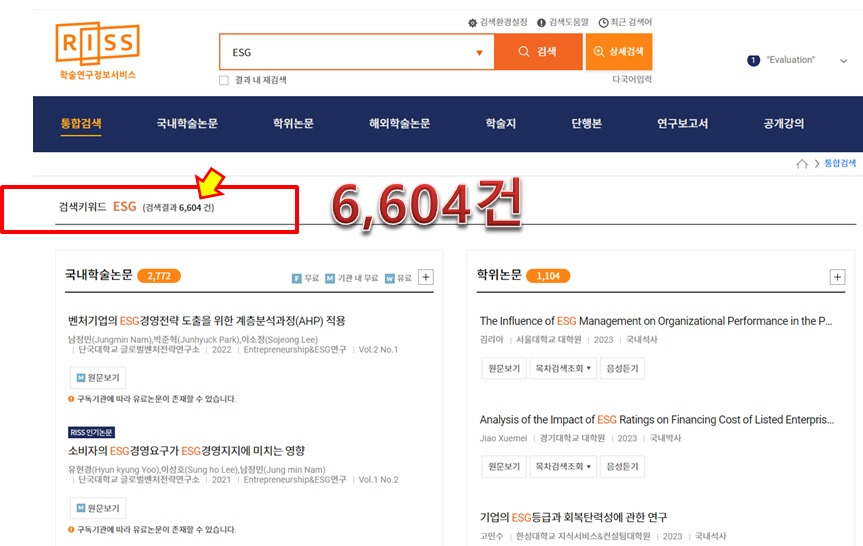Click the 학위논문 1,104 count badge
Image resolution: width=863 pixels, height=546 pixels.
548,276
